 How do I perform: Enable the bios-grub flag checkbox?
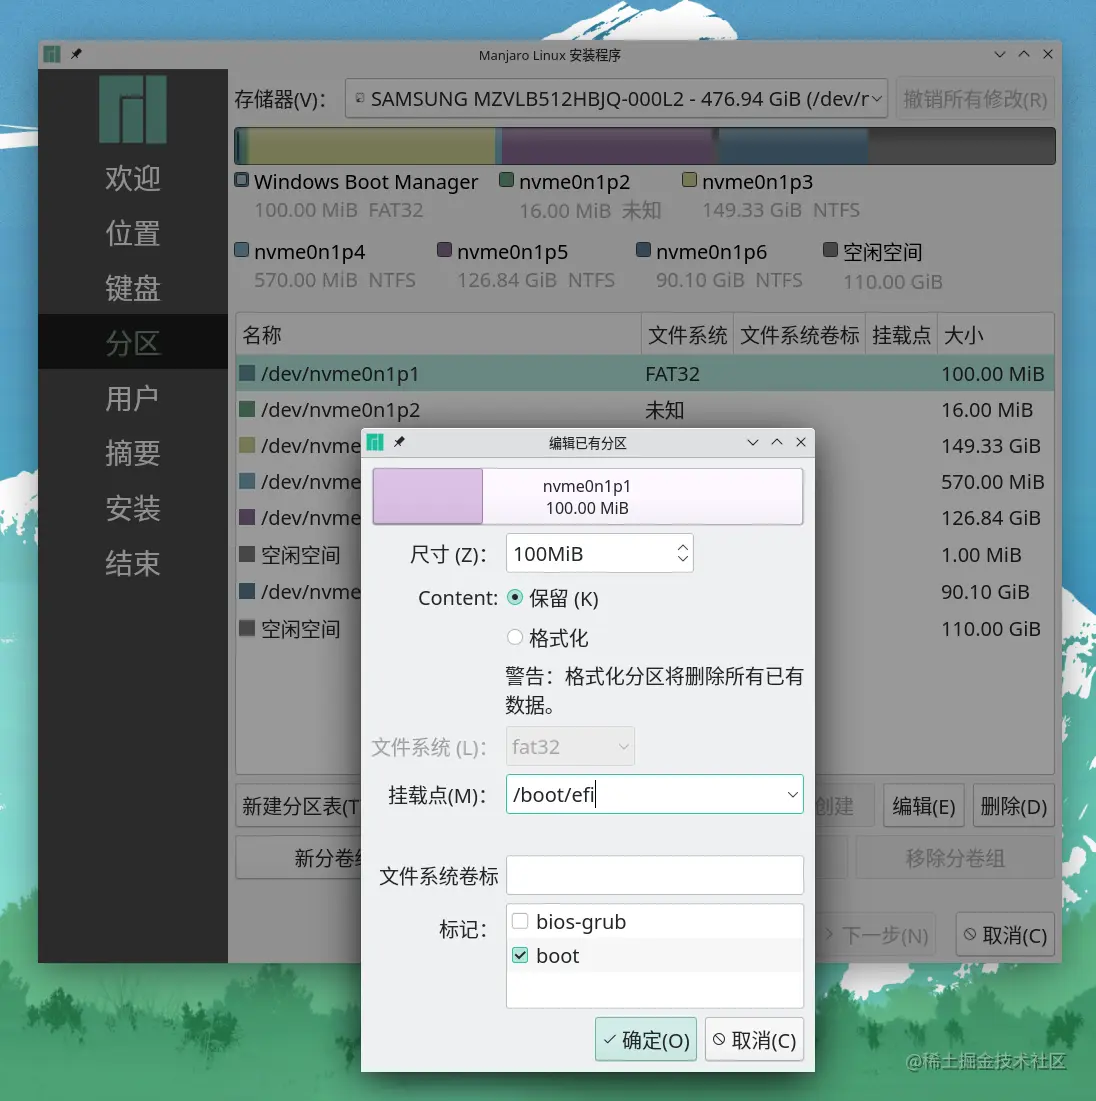pyautogui.click(x=520, y=921)
